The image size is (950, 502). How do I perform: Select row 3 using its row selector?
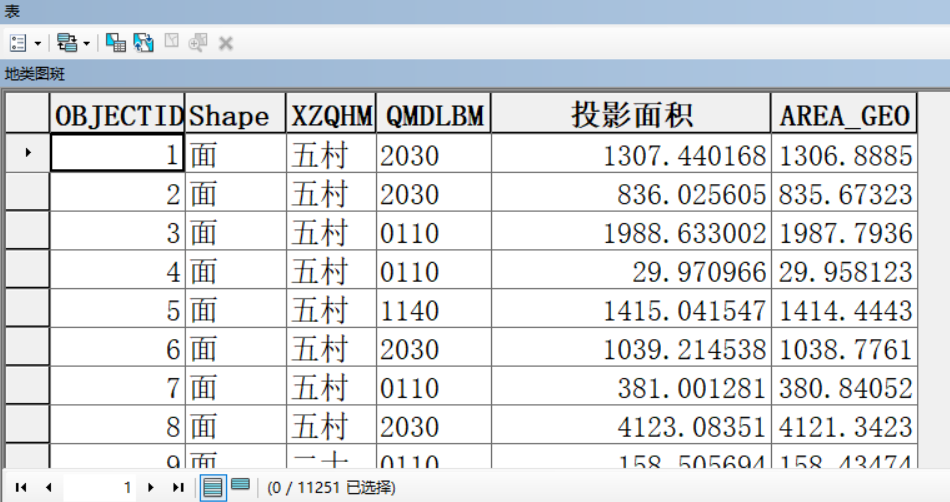(x=26, y=232)
